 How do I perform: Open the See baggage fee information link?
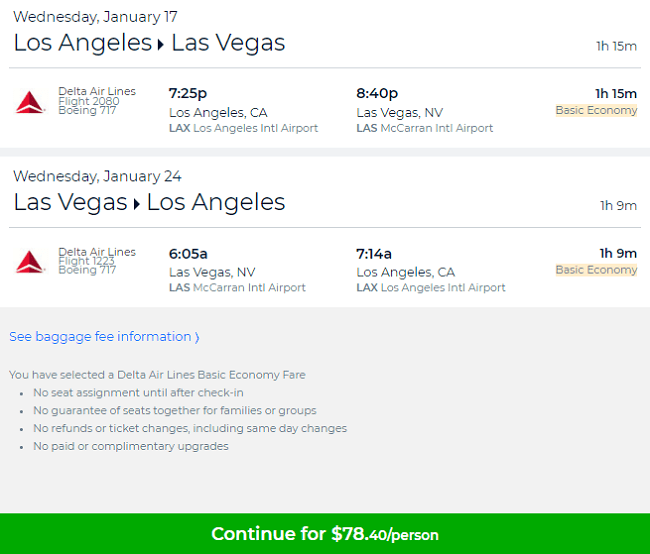click(104, 337)
